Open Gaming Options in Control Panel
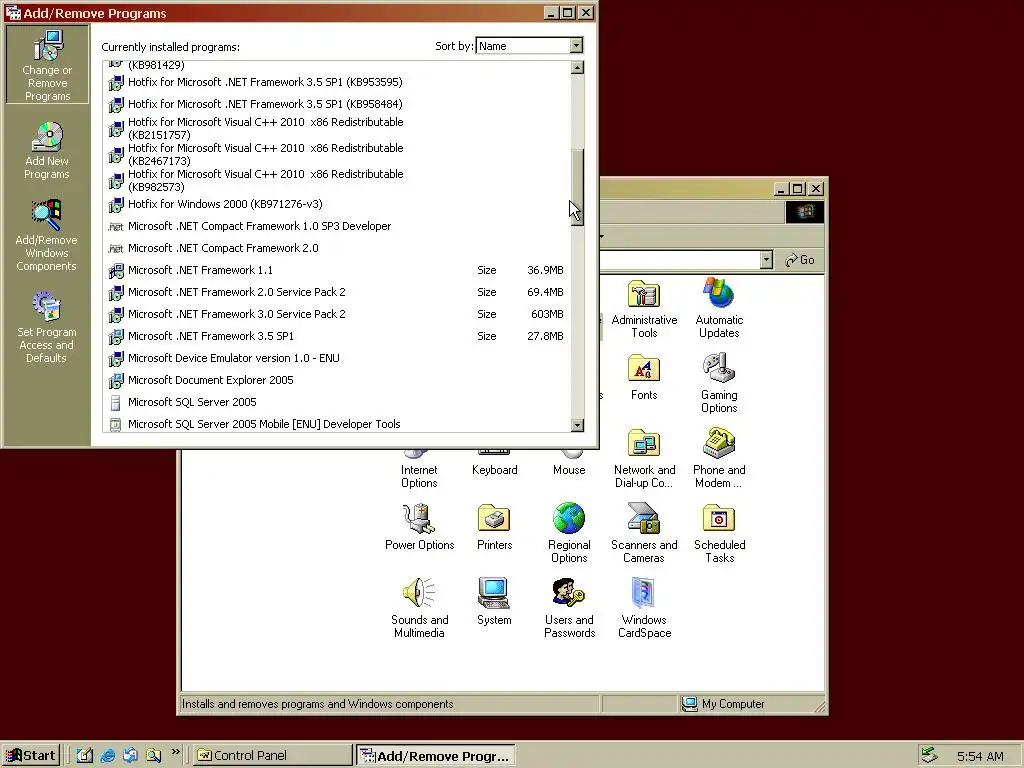This screenshot has height=768, width=1024. point(719,383)
